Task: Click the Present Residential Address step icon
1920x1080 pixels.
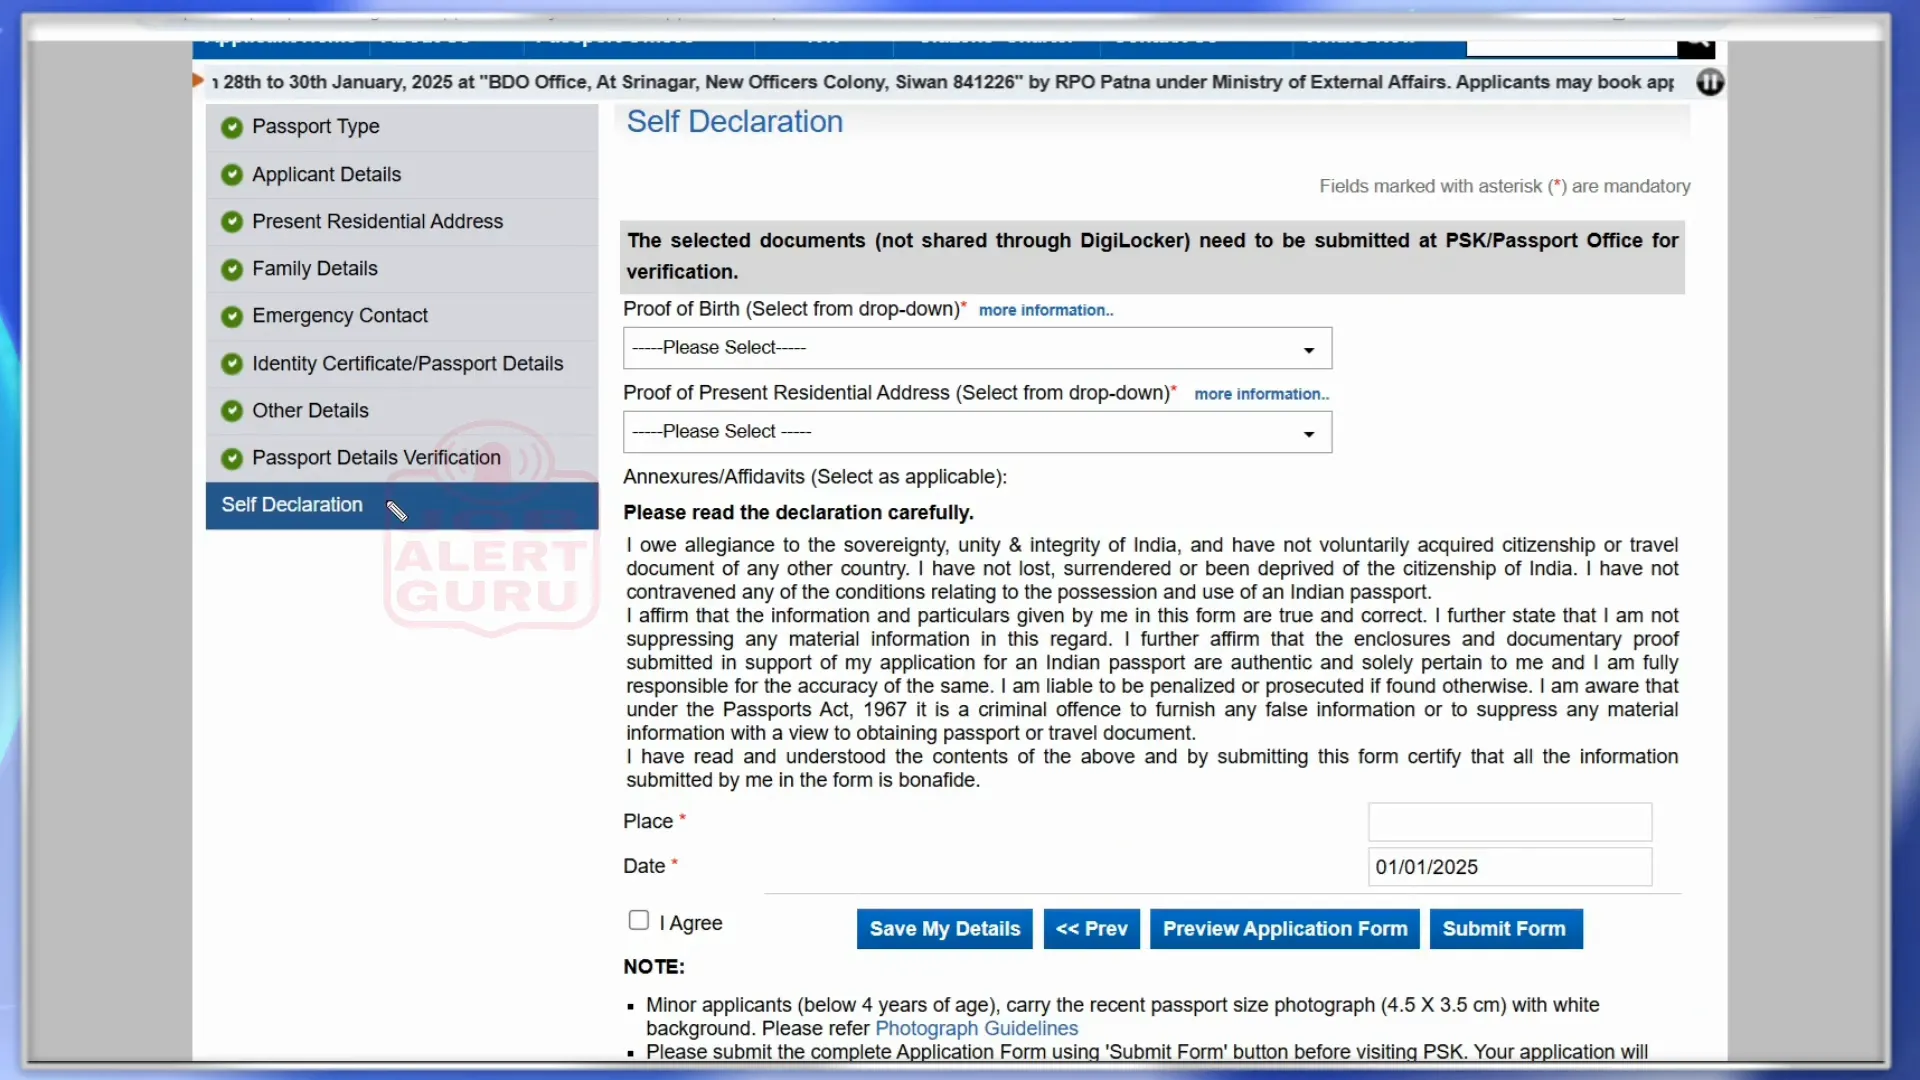Action: pyautogui.click(x=231, y=222)
